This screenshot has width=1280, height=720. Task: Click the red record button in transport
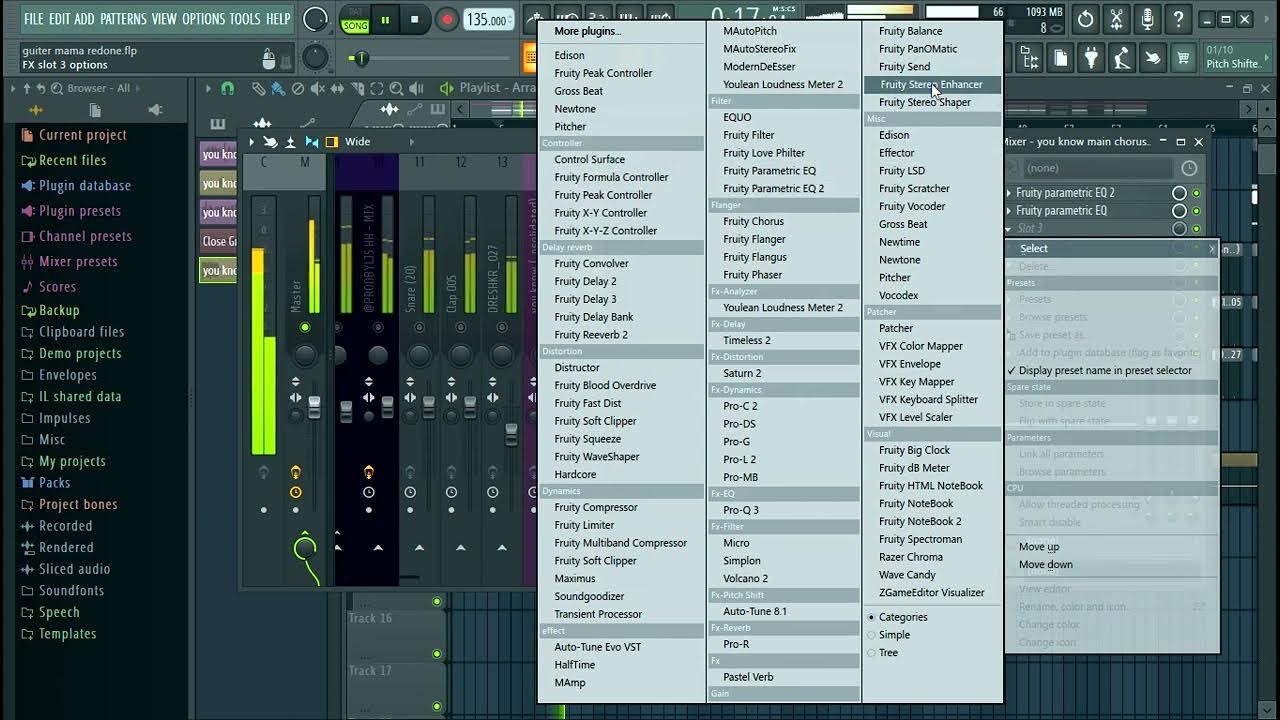click(448, 19)
